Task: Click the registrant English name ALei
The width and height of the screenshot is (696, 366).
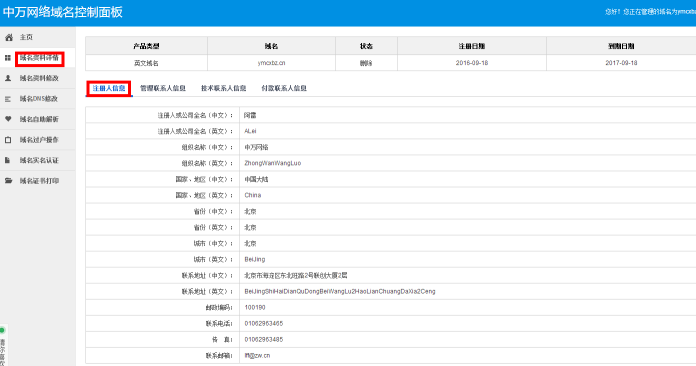Action: tap(250, 131)
